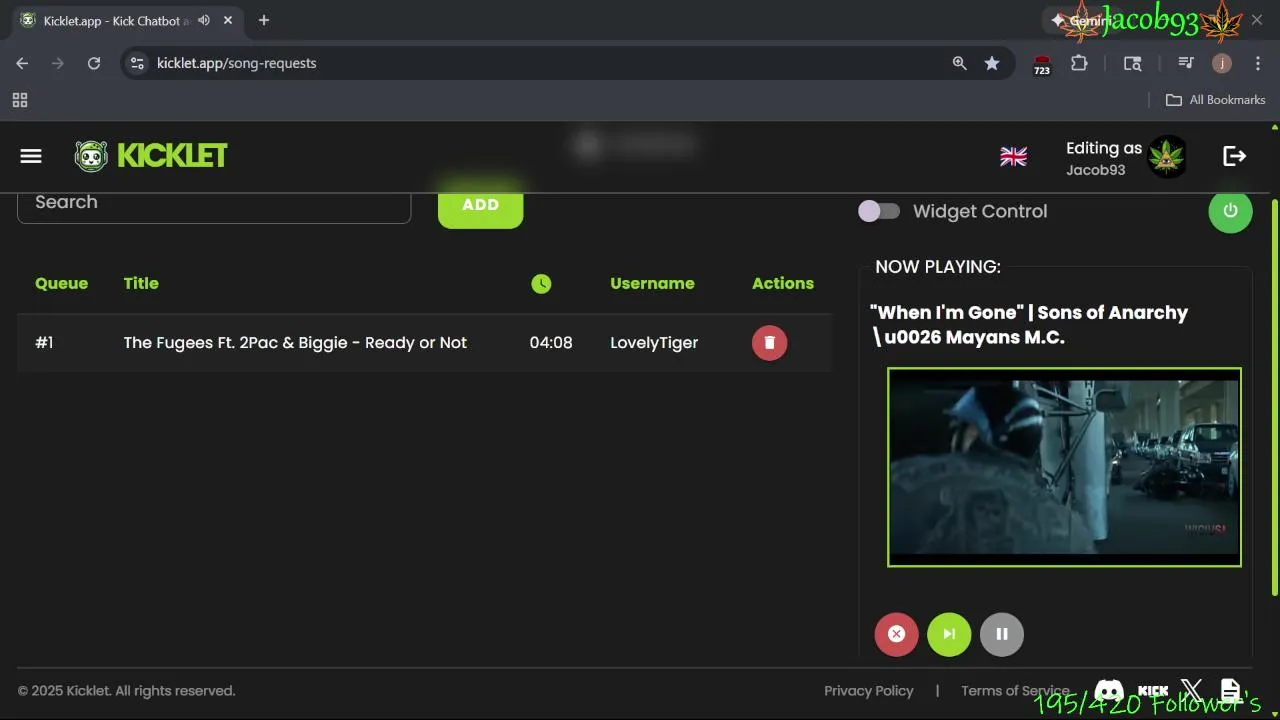The image size is (1280, 720).
Task: Click the red cancel song button
Action: (x=896, y=634)
